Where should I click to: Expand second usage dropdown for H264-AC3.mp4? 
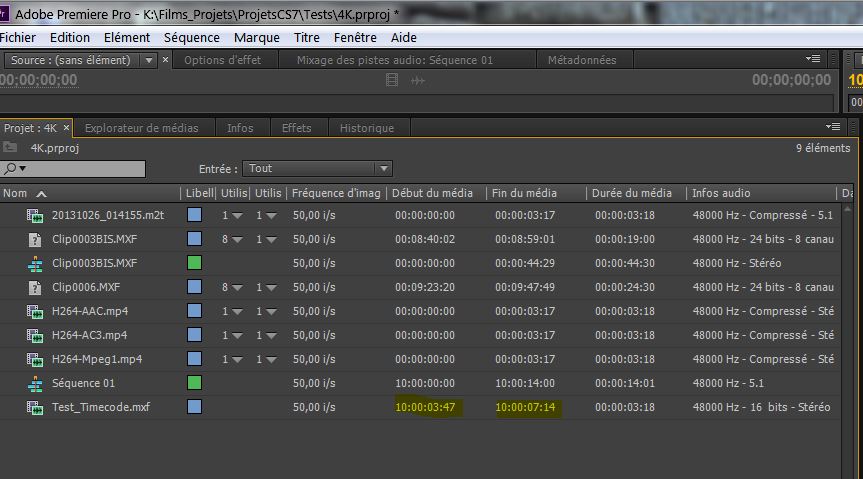pos(271,336)
